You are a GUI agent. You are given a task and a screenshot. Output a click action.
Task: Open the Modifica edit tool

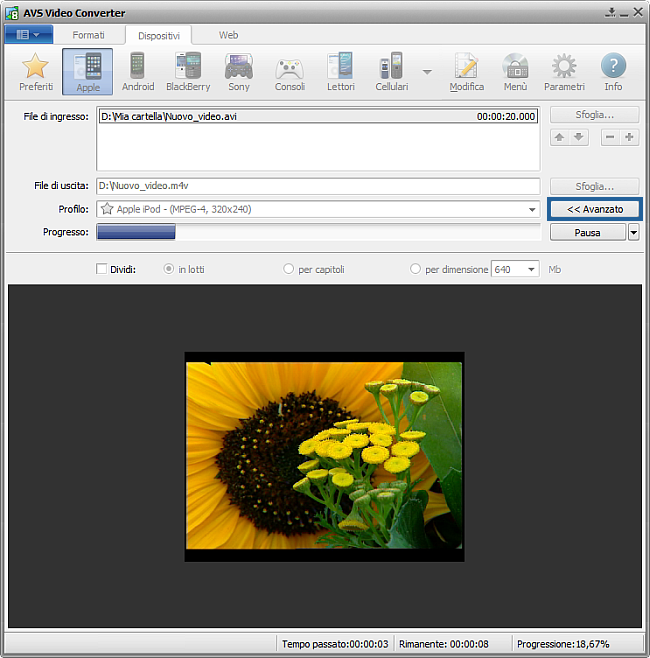pyautogui.click(x=466, y=72)
